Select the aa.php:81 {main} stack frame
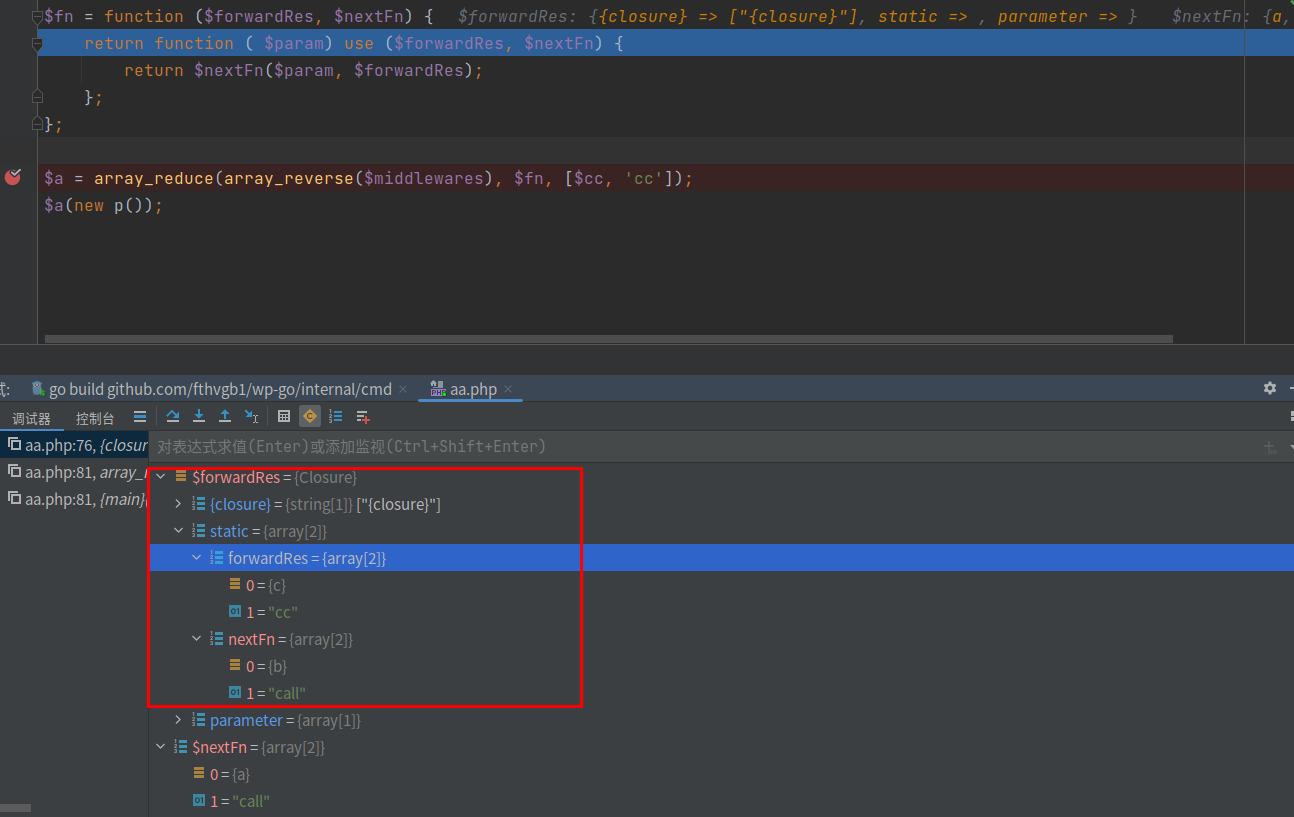The image size is (1294, 817). 75,499
